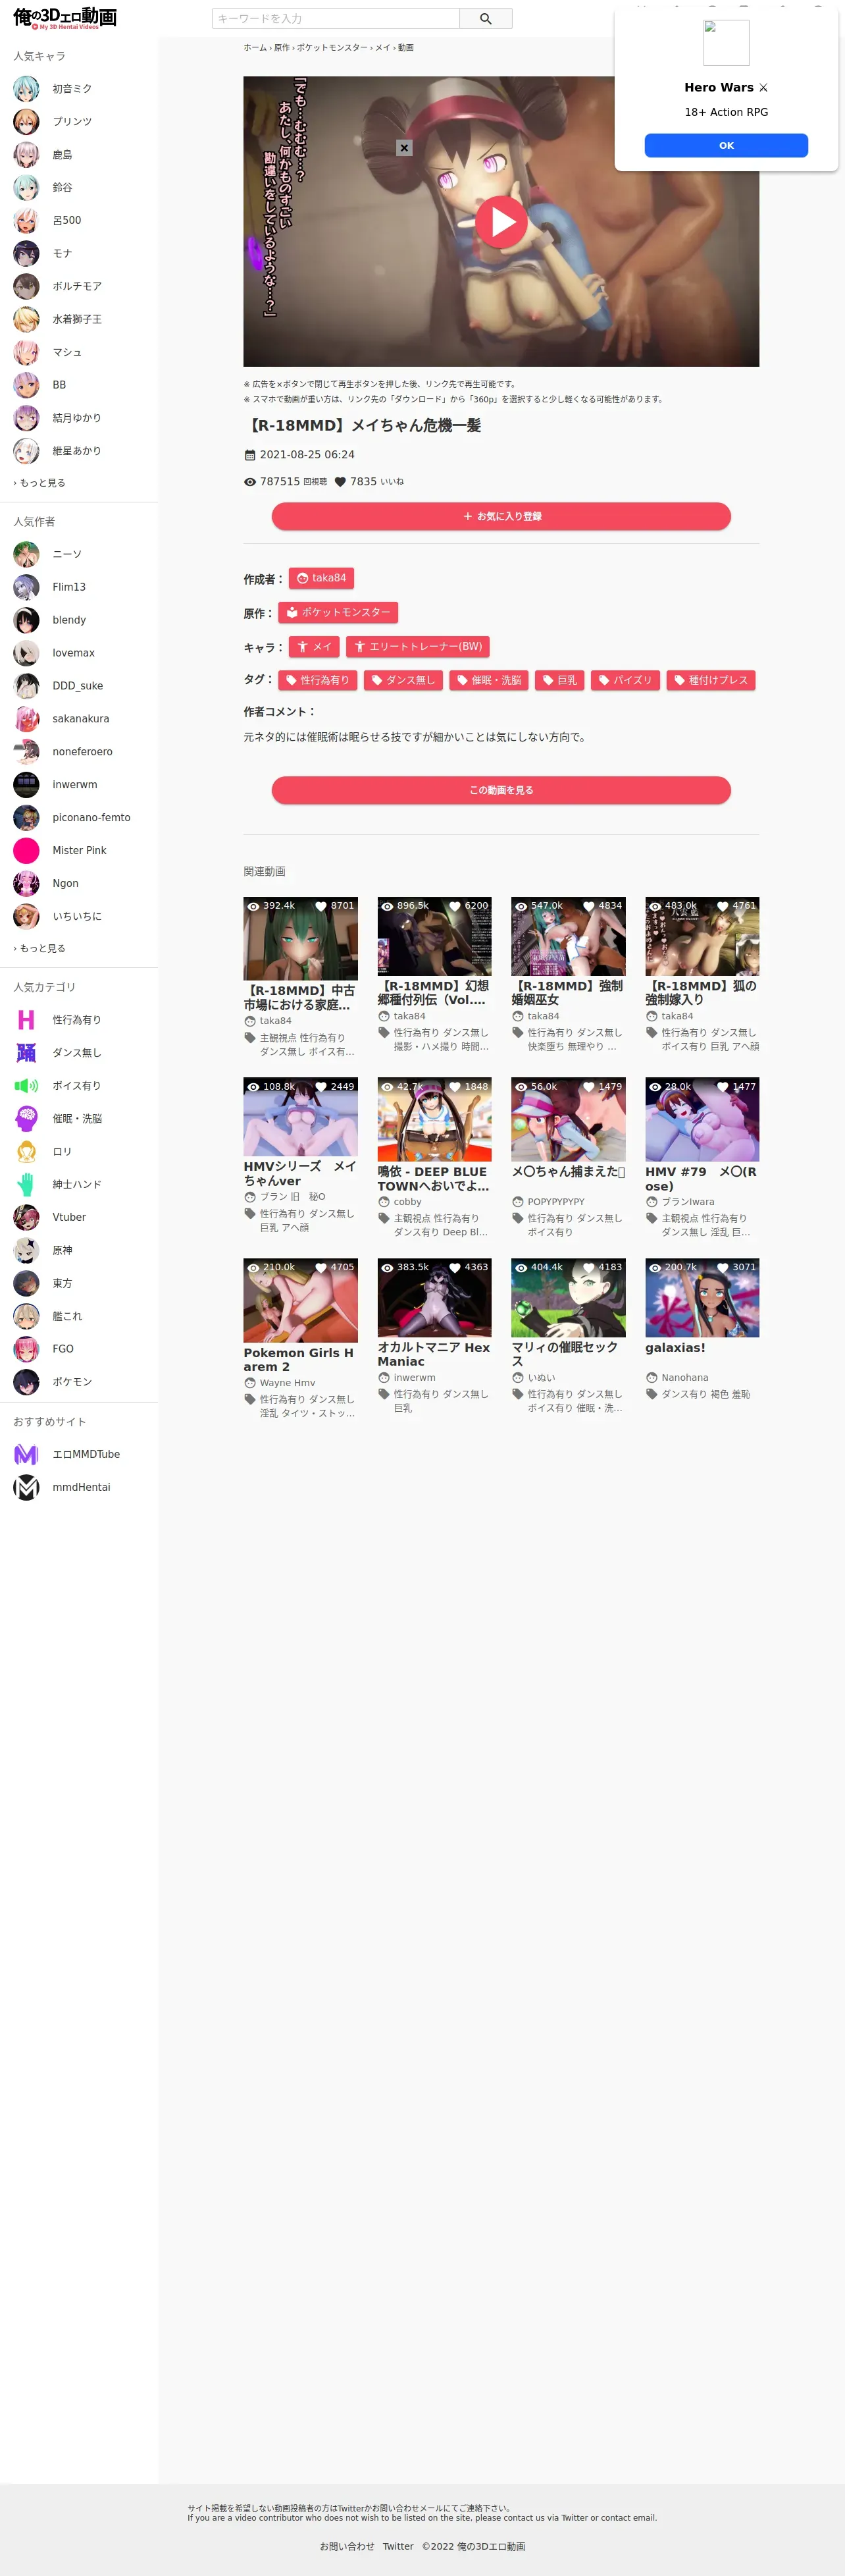Open モナ character avatar
This screenshot has height=2576, width=845.
pyautogui.click(x=26, y=254)
